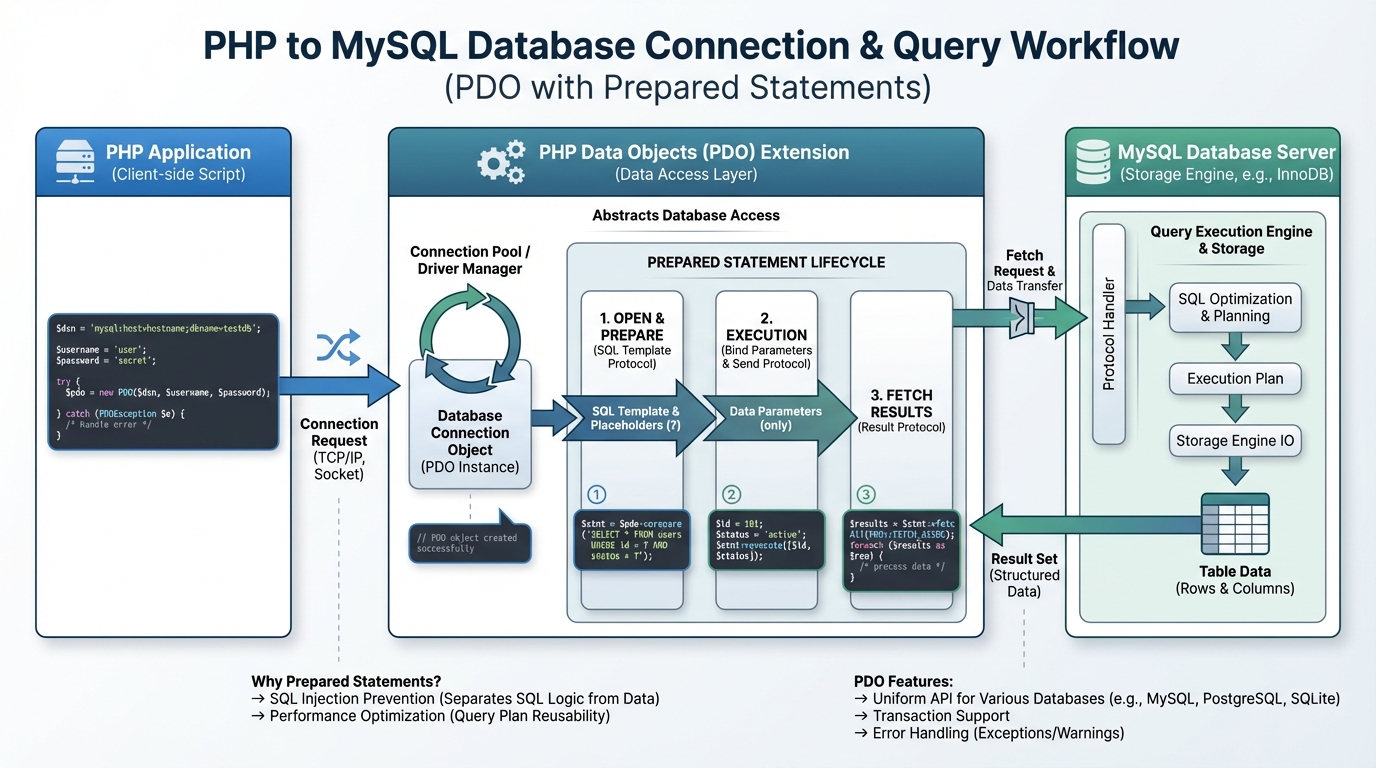
Task: Click the circled number 3 marker
Action: 866,494
